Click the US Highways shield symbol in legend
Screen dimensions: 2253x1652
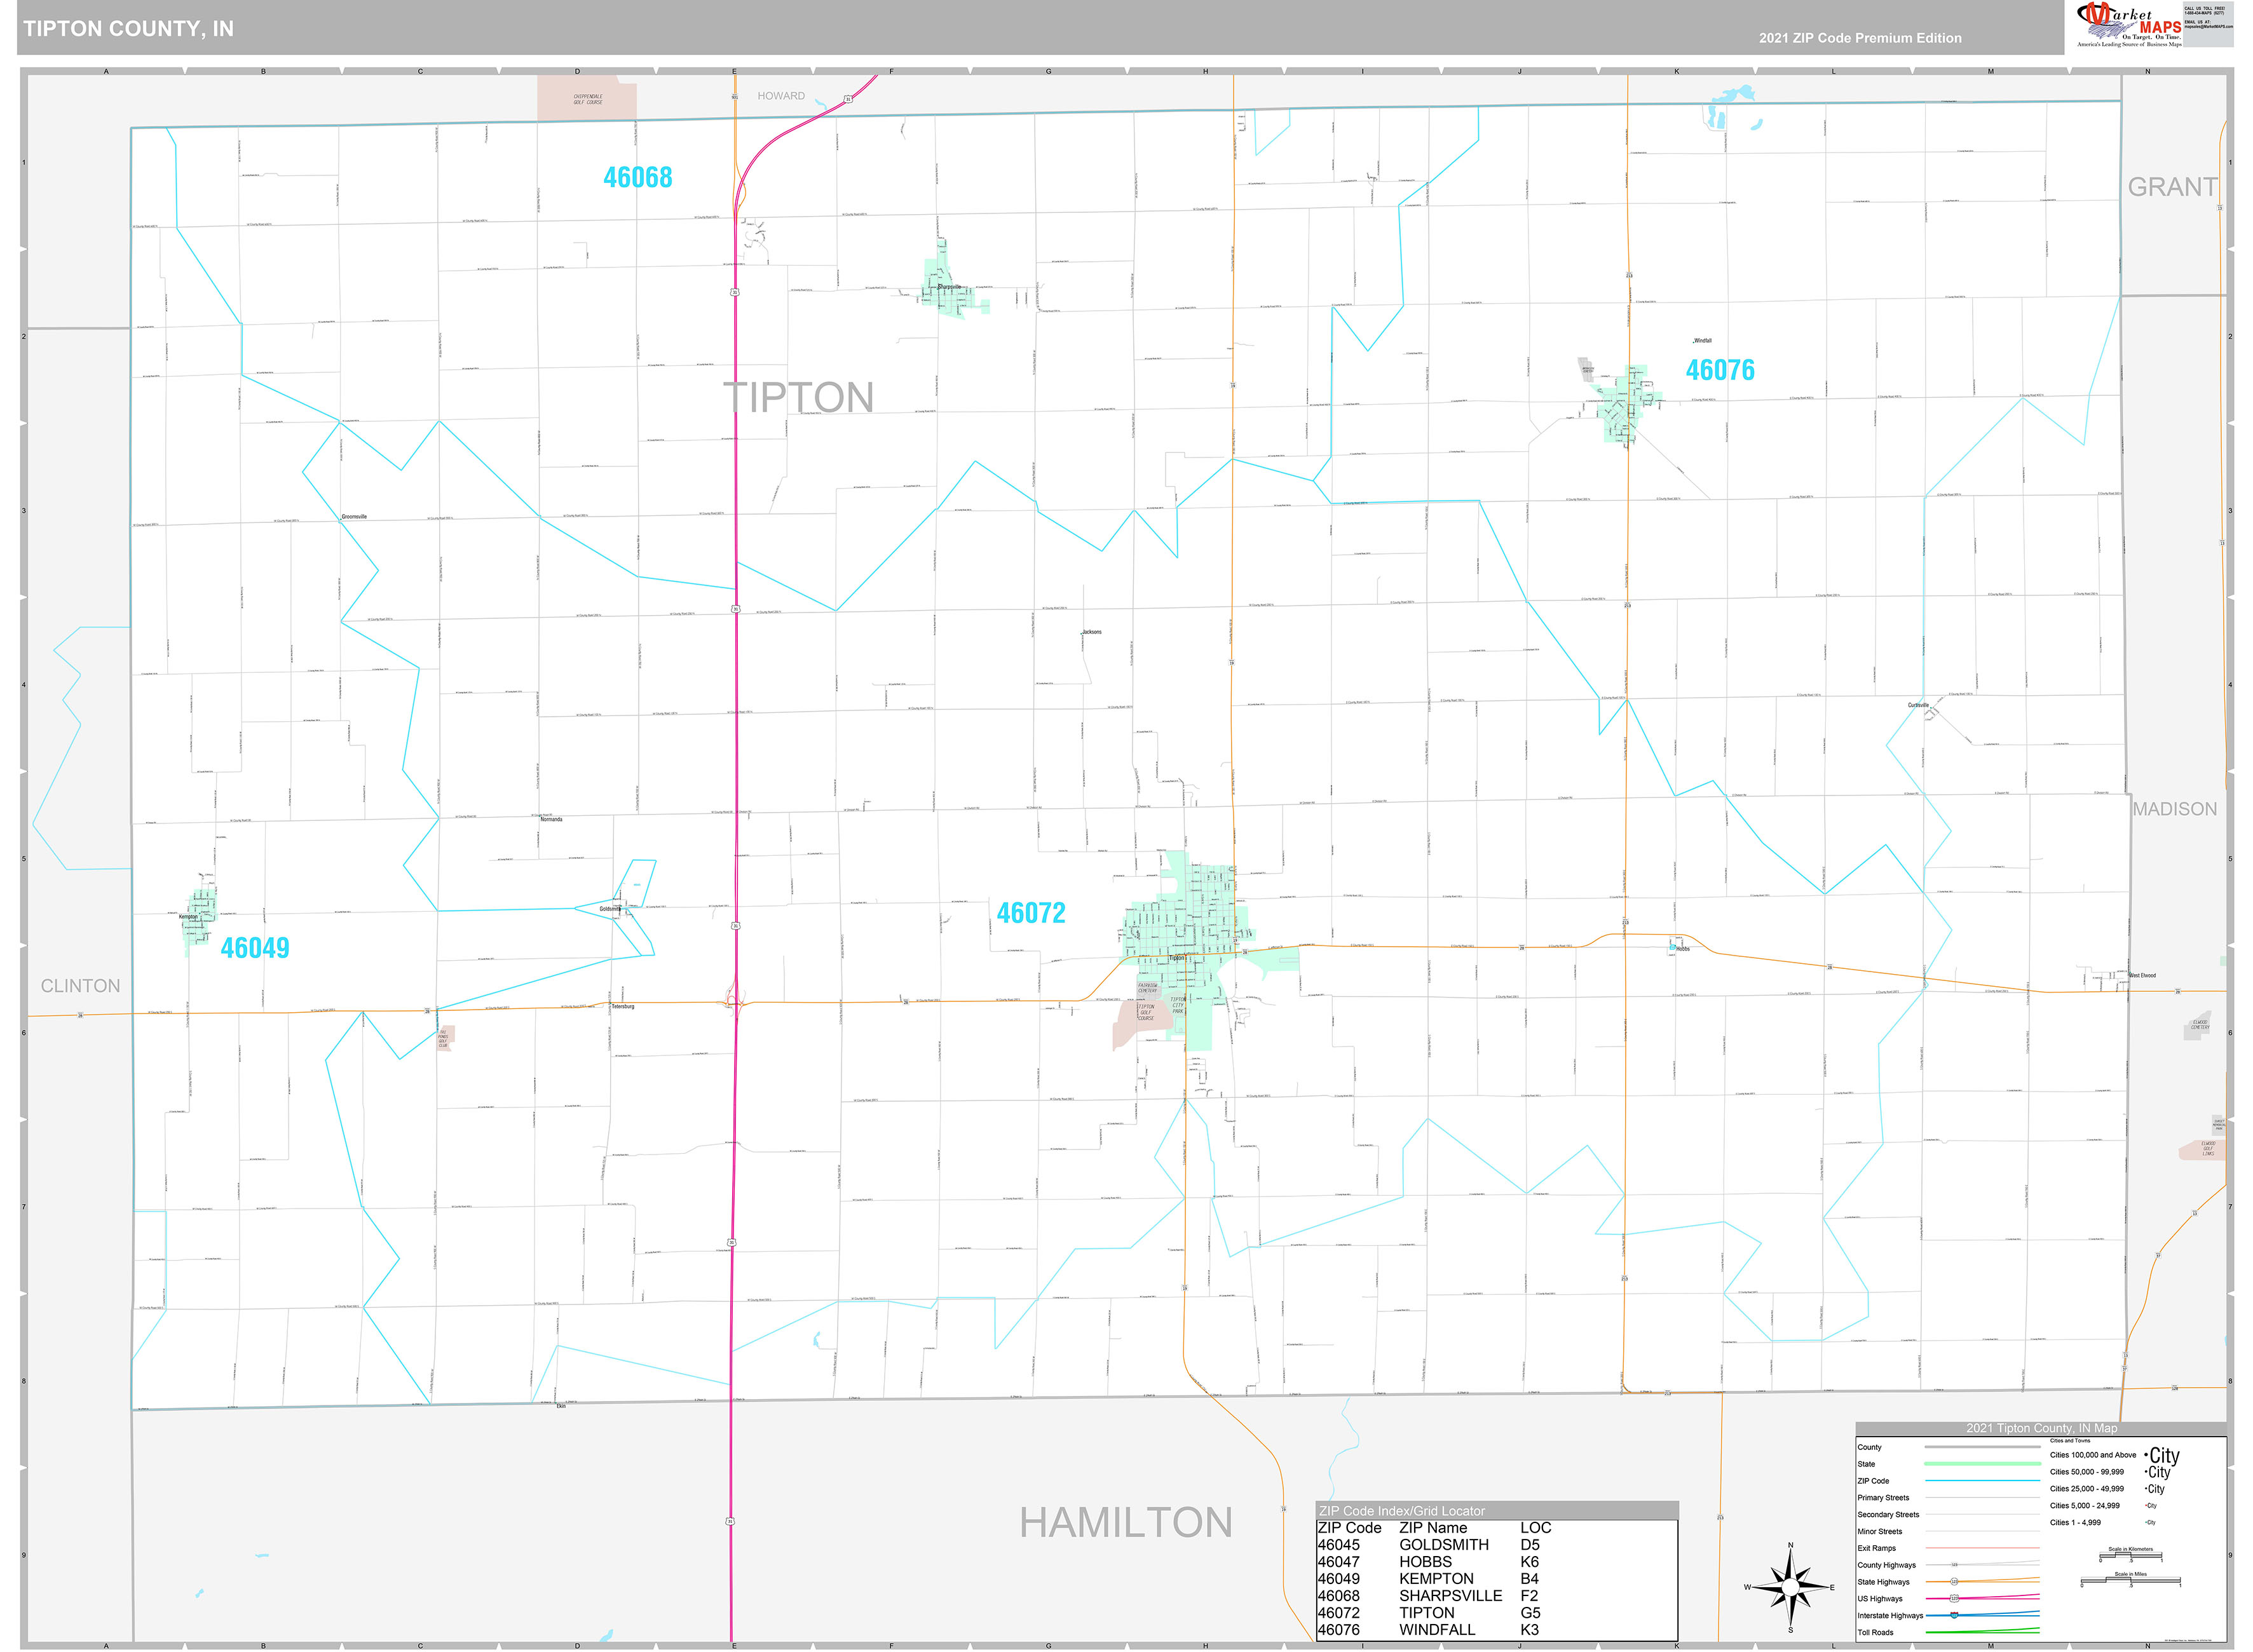pyautogui.click(x=1954, y=1599)
